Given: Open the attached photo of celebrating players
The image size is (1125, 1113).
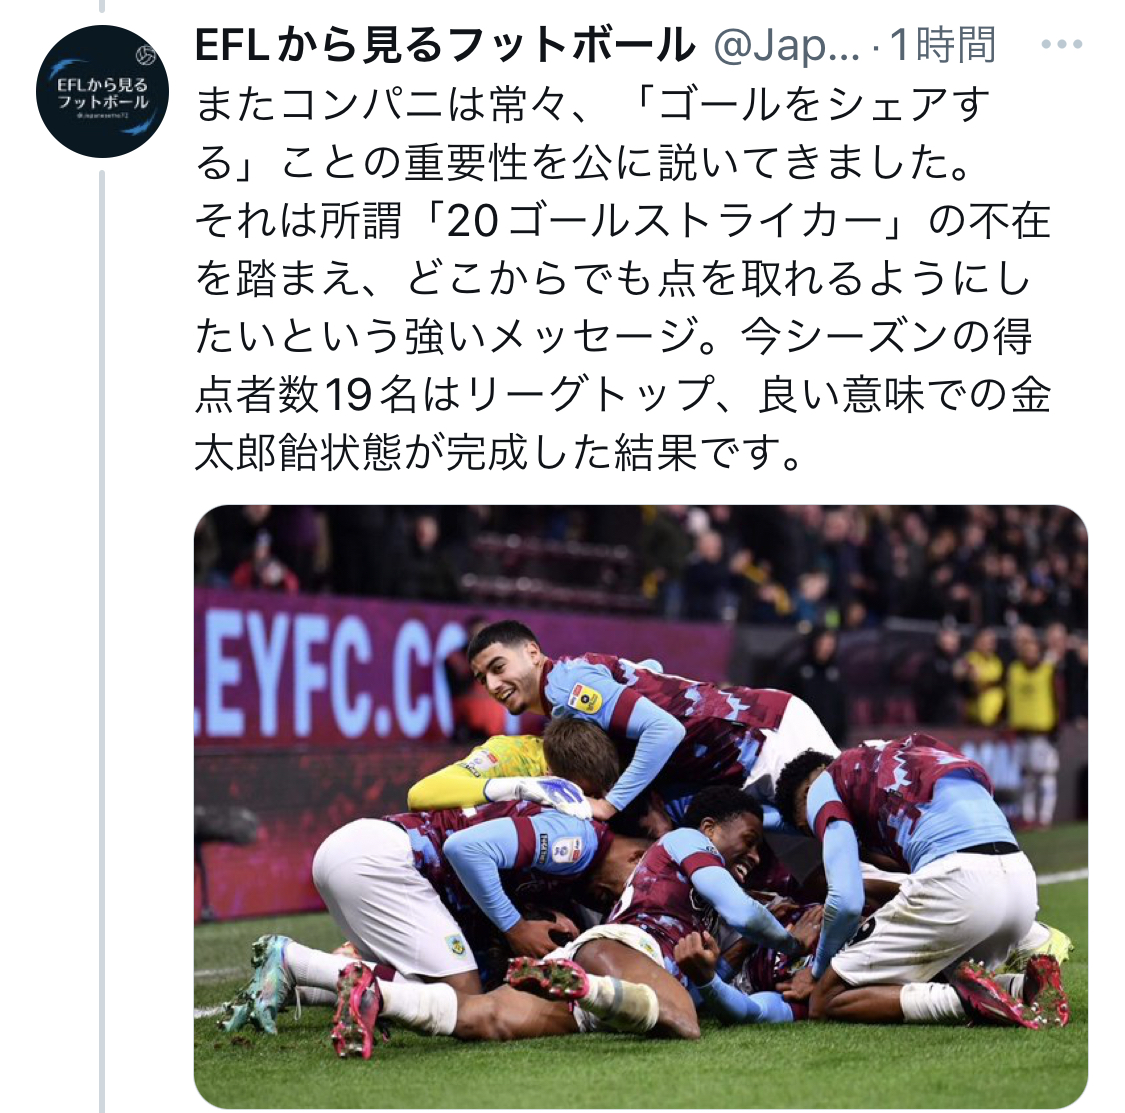Looking at the screenshot, I should [x=641, y=807].
